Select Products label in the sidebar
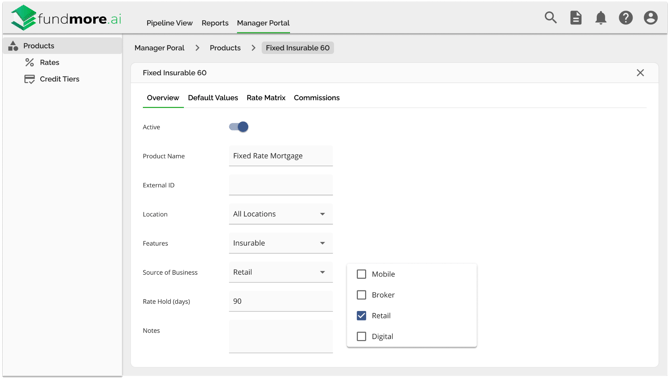Image resolution: width=670 pixels, height=379 pixels. (x=39, y=46)
